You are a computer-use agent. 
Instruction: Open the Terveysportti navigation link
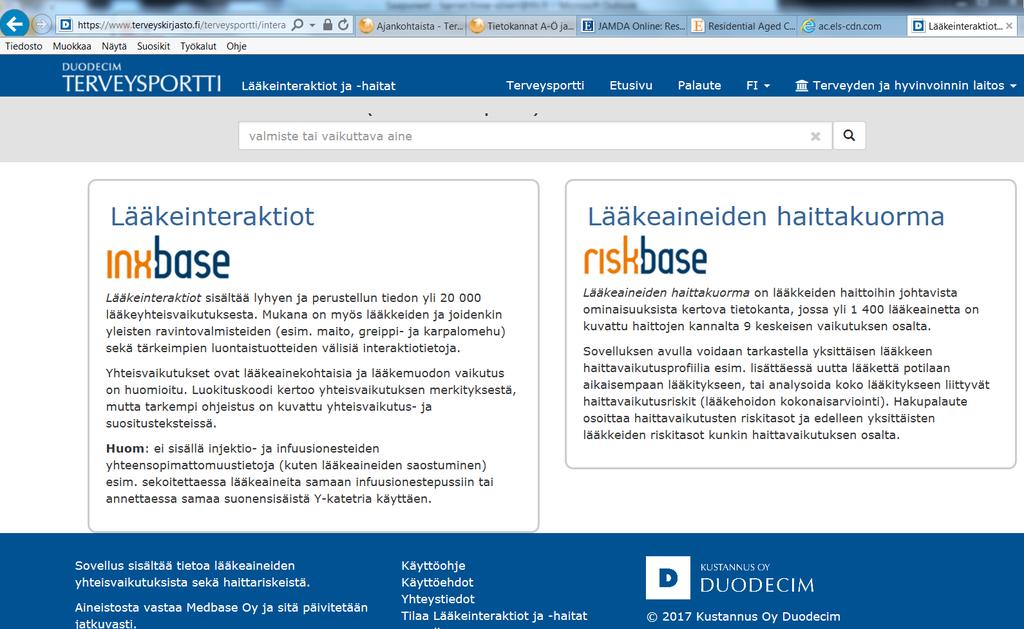tap(545, 86)
